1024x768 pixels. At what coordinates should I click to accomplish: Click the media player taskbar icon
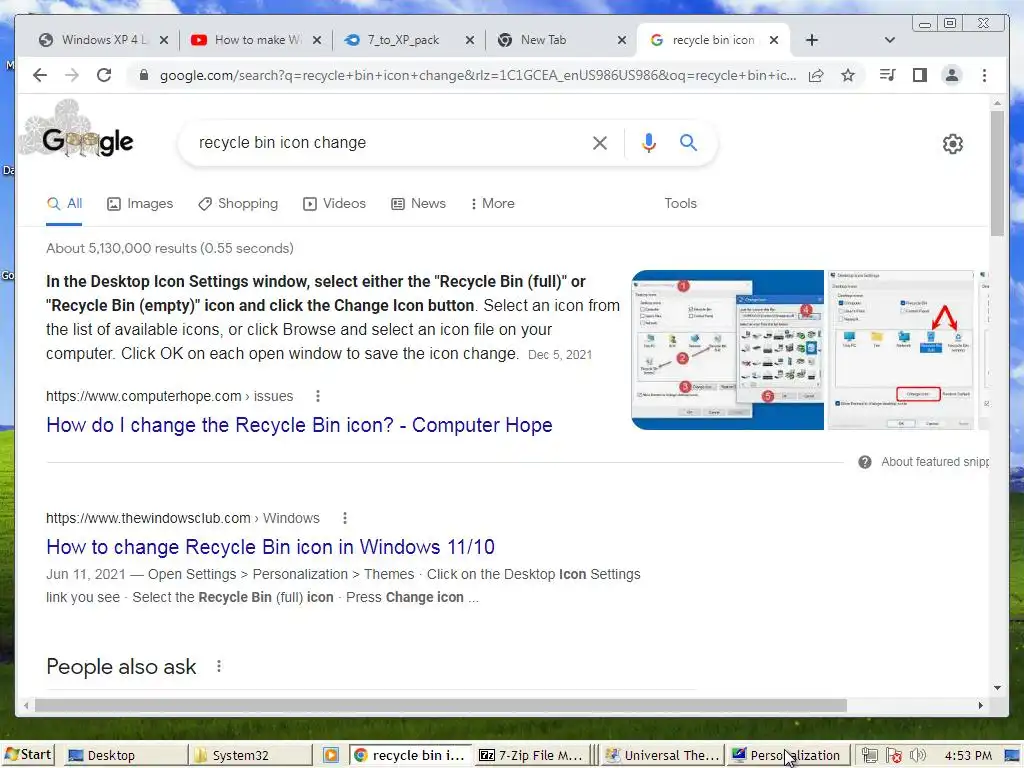331,756
